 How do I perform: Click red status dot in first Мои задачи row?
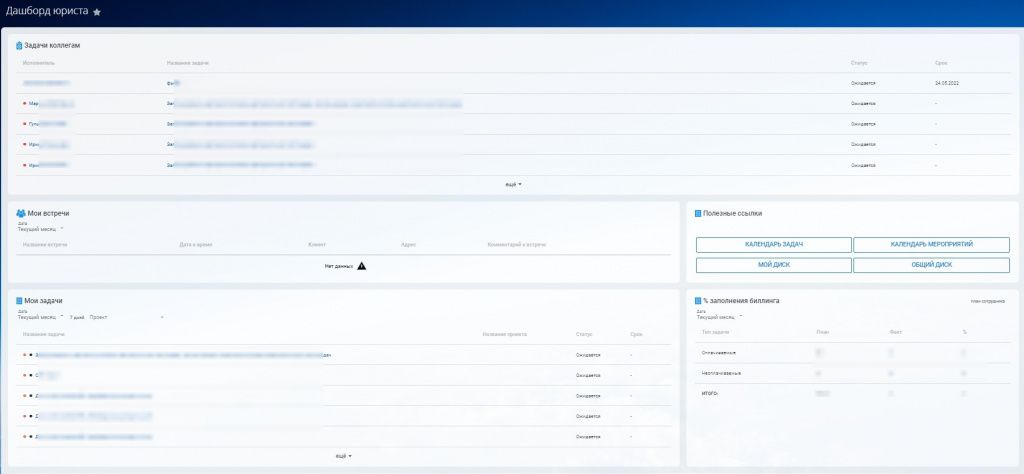point(24,355)
